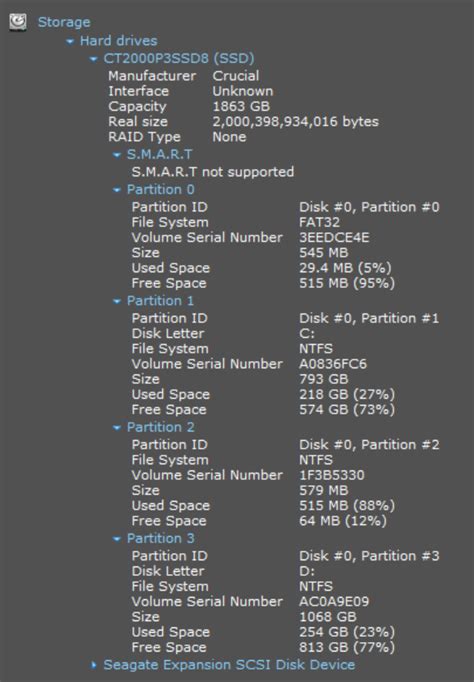The image size is (474, 682).
Task: Select the CT2000P3SSD8 (SSD) drive label
Action: (179, 58)
